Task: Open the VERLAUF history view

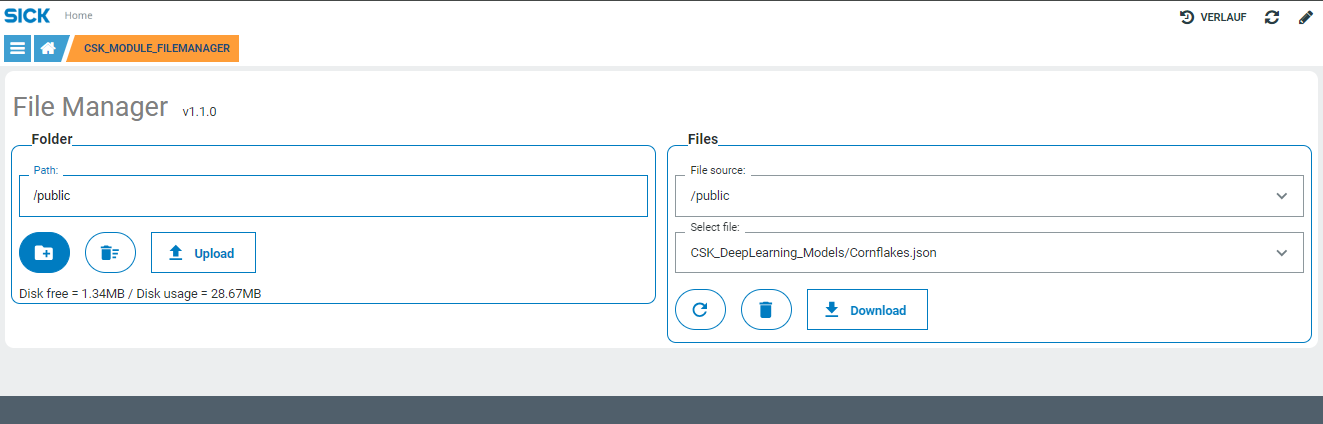Action: pyautogui.click(x=1213, y=17)
